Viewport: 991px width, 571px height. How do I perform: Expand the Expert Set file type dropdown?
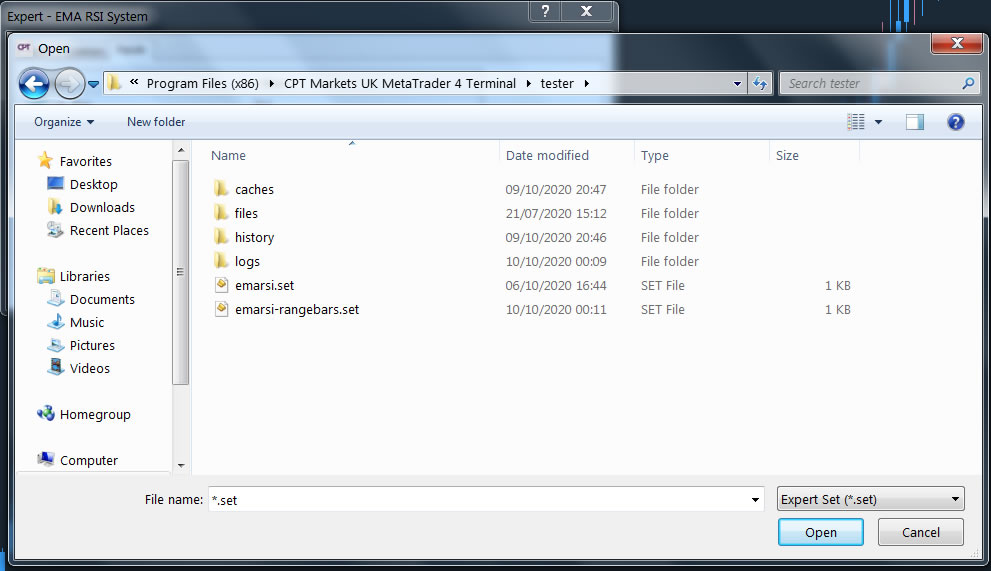click(870, 499)
